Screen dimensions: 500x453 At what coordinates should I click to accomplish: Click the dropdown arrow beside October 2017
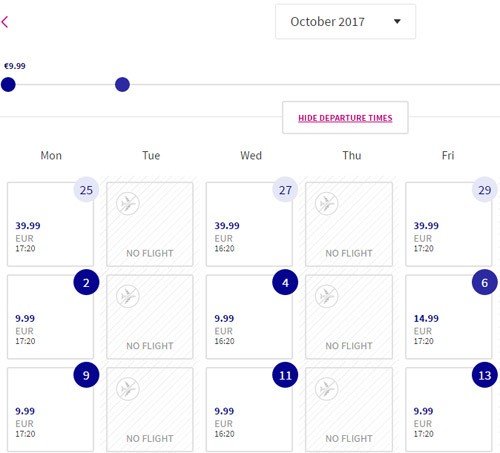397,22
